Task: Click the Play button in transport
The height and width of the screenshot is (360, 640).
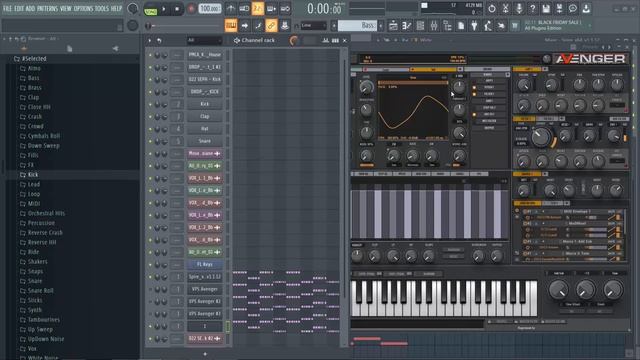Action: click(x=164, y=9)
